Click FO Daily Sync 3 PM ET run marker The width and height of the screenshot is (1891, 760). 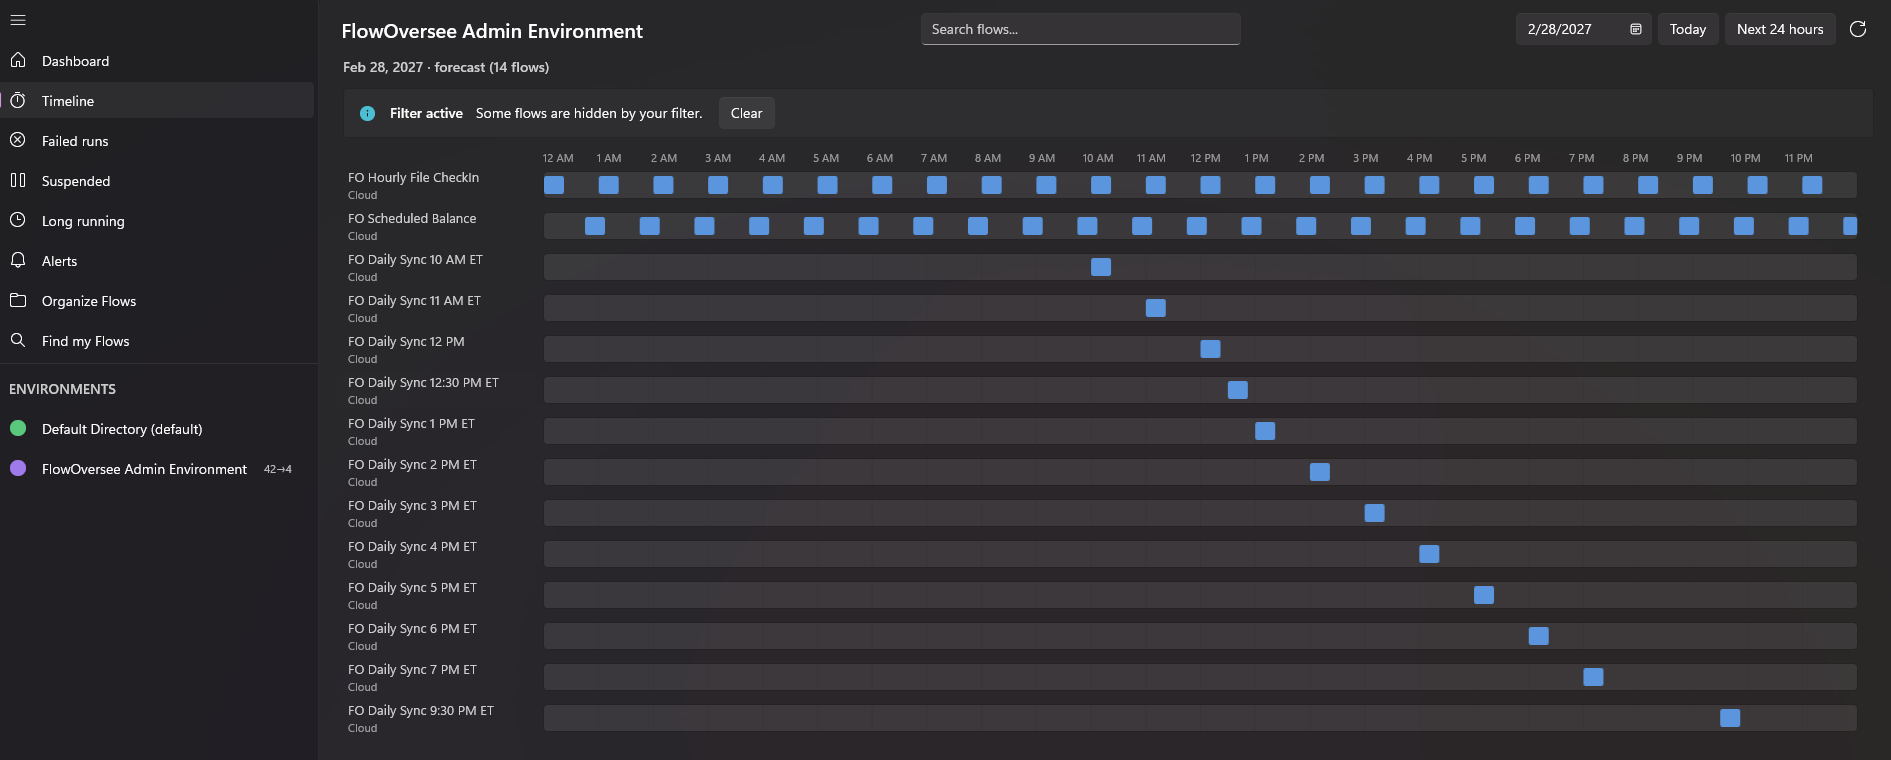1375,513
